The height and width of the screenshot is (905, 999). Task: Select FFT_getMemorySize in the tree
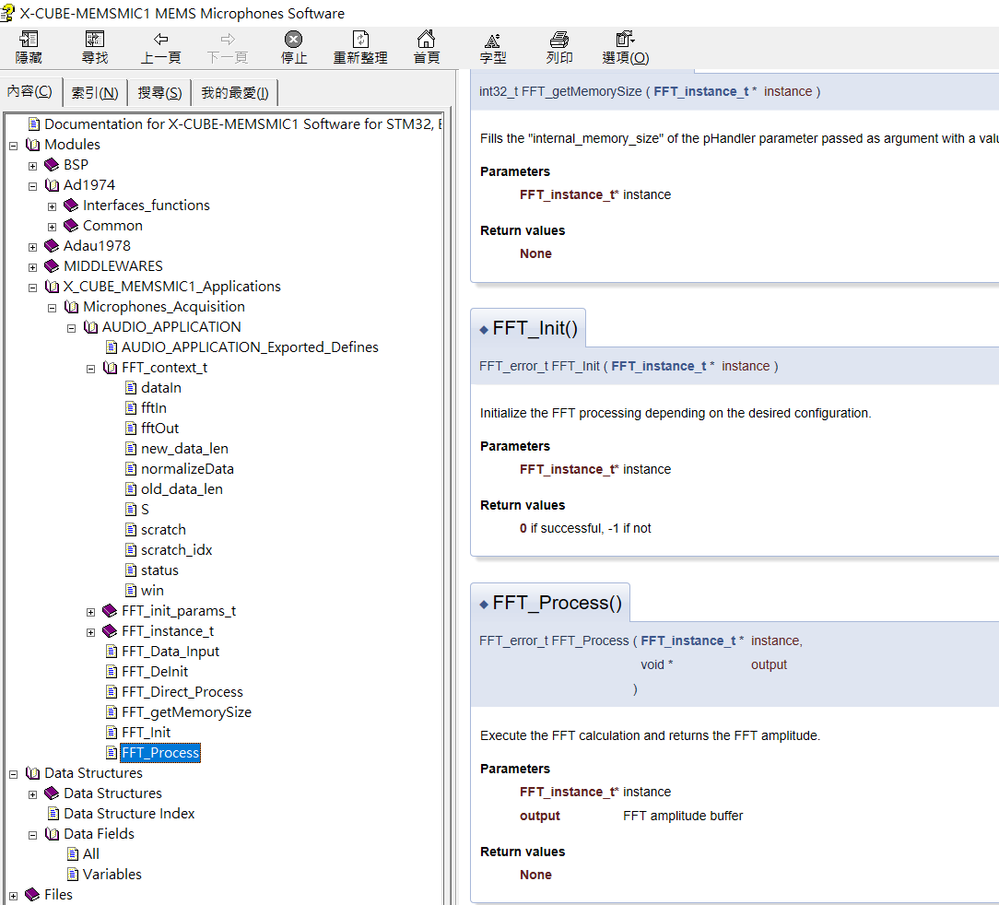click(187, 713)
